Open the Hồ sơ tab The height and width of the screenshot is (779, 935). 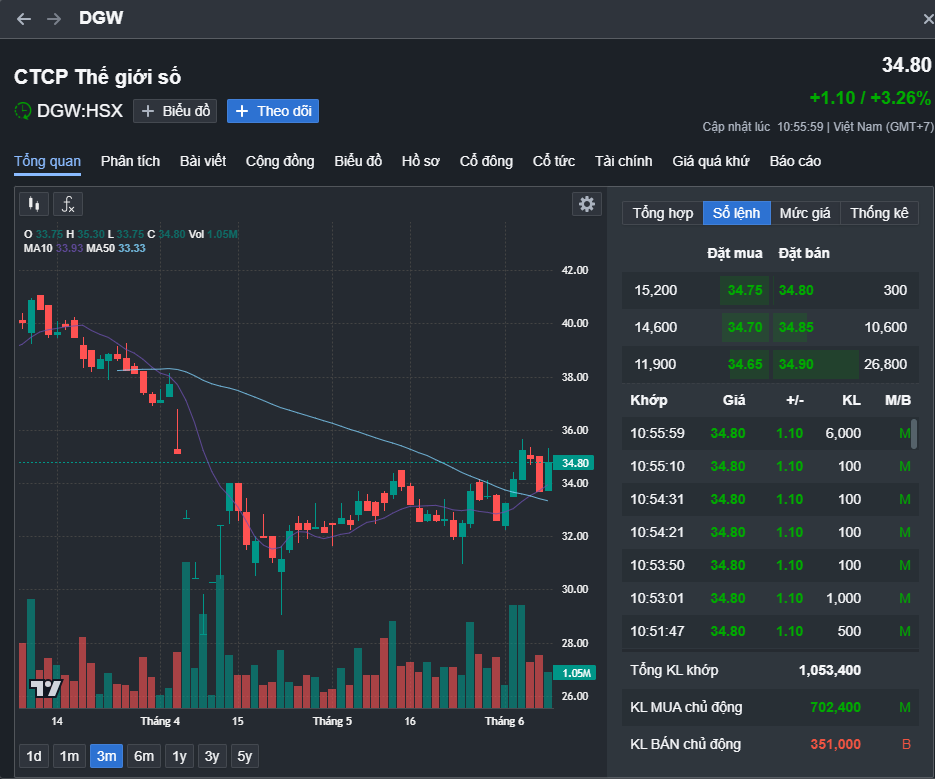[x=420, y=161]
